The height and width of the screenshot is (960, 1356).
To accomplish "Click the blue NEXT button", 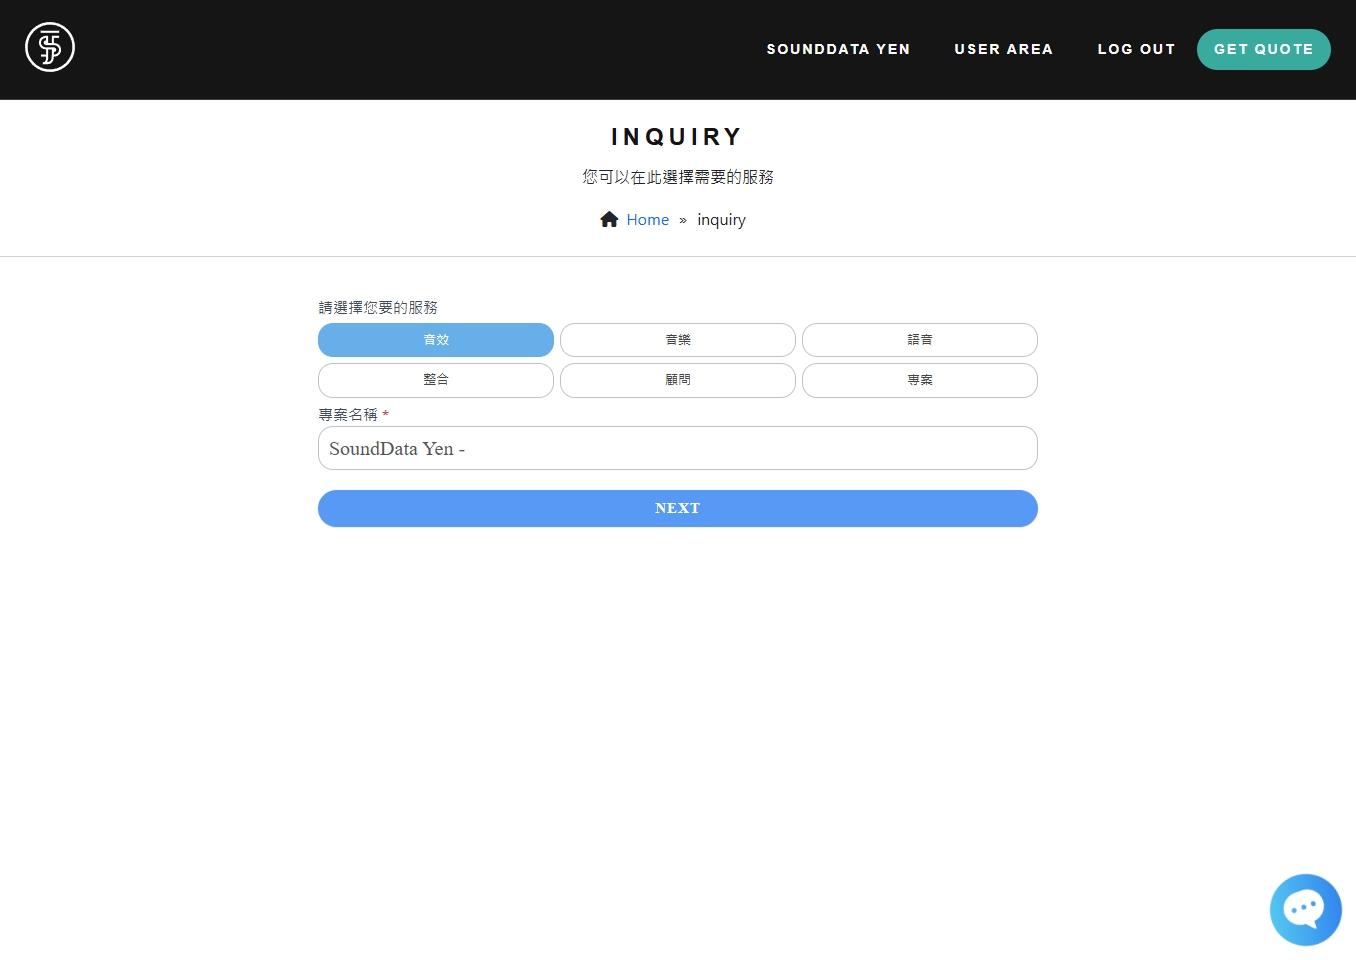I will pos(678,508).
